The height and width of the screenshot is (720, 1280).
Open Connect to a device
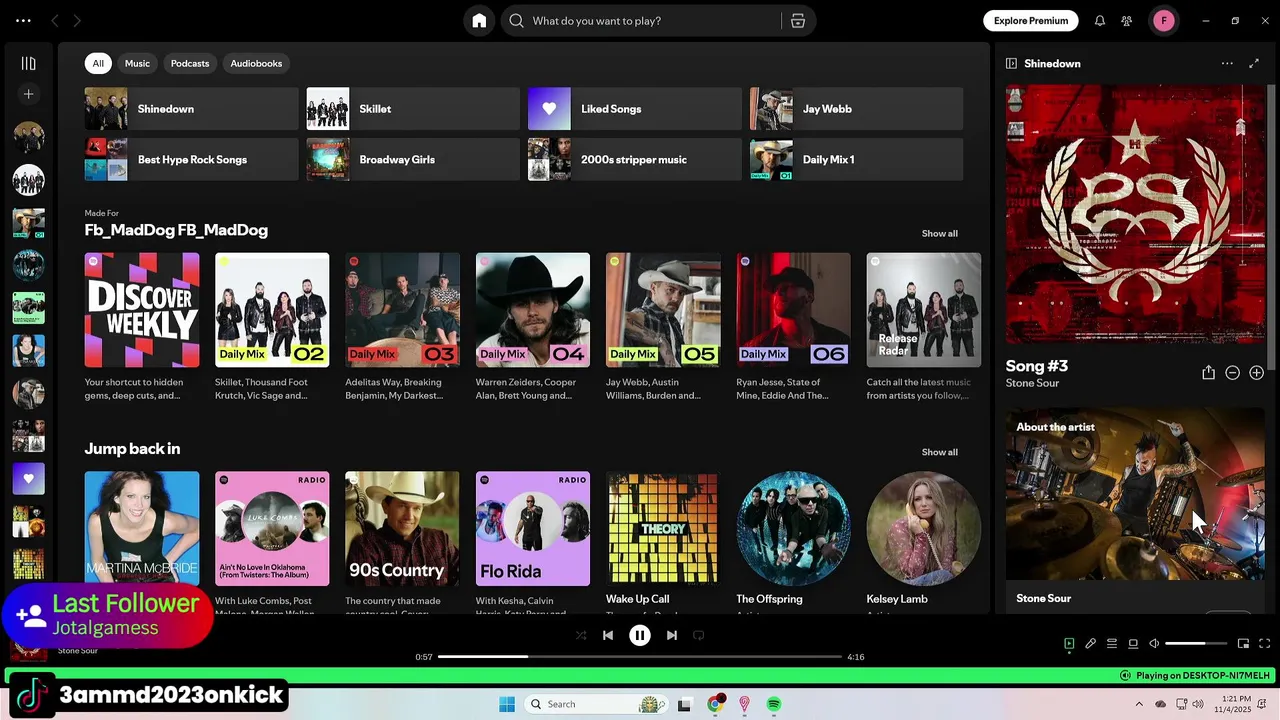[x=1133, y=644]
